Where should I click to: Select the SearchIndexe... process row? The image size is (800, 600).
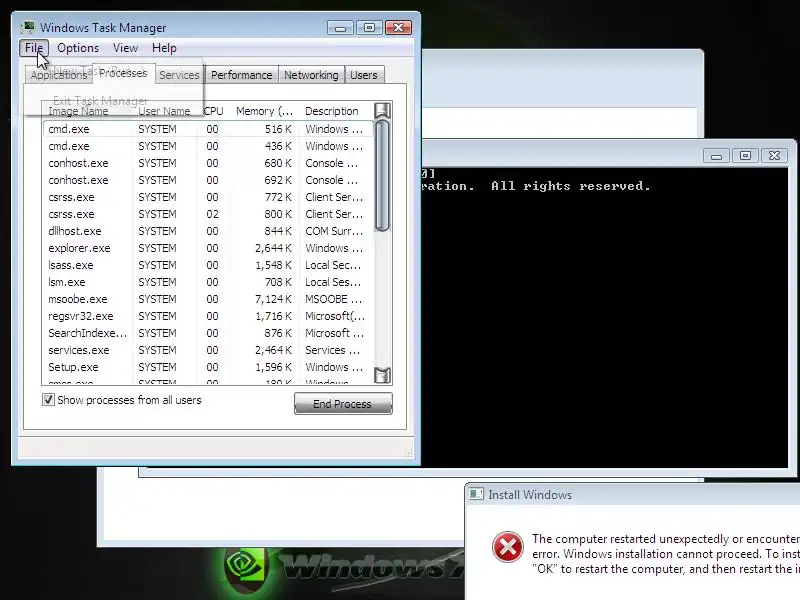pos(208,333)
